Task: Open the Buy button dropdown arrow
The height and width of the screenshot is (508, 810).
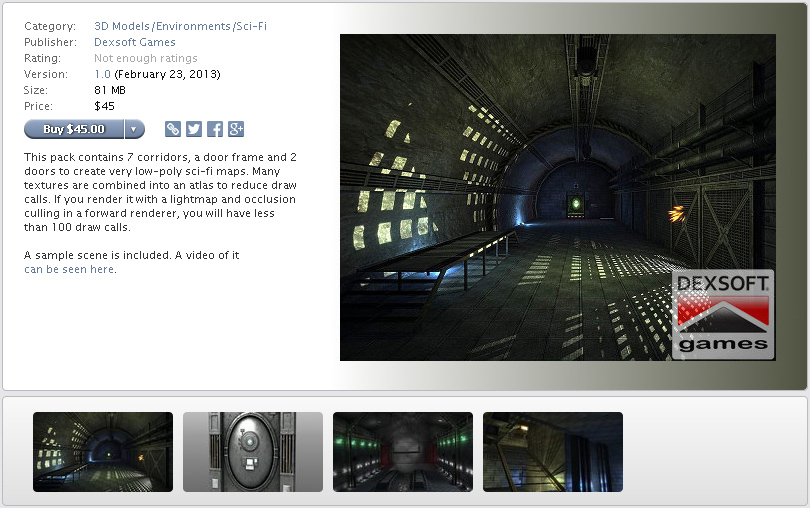Action: 134,129
